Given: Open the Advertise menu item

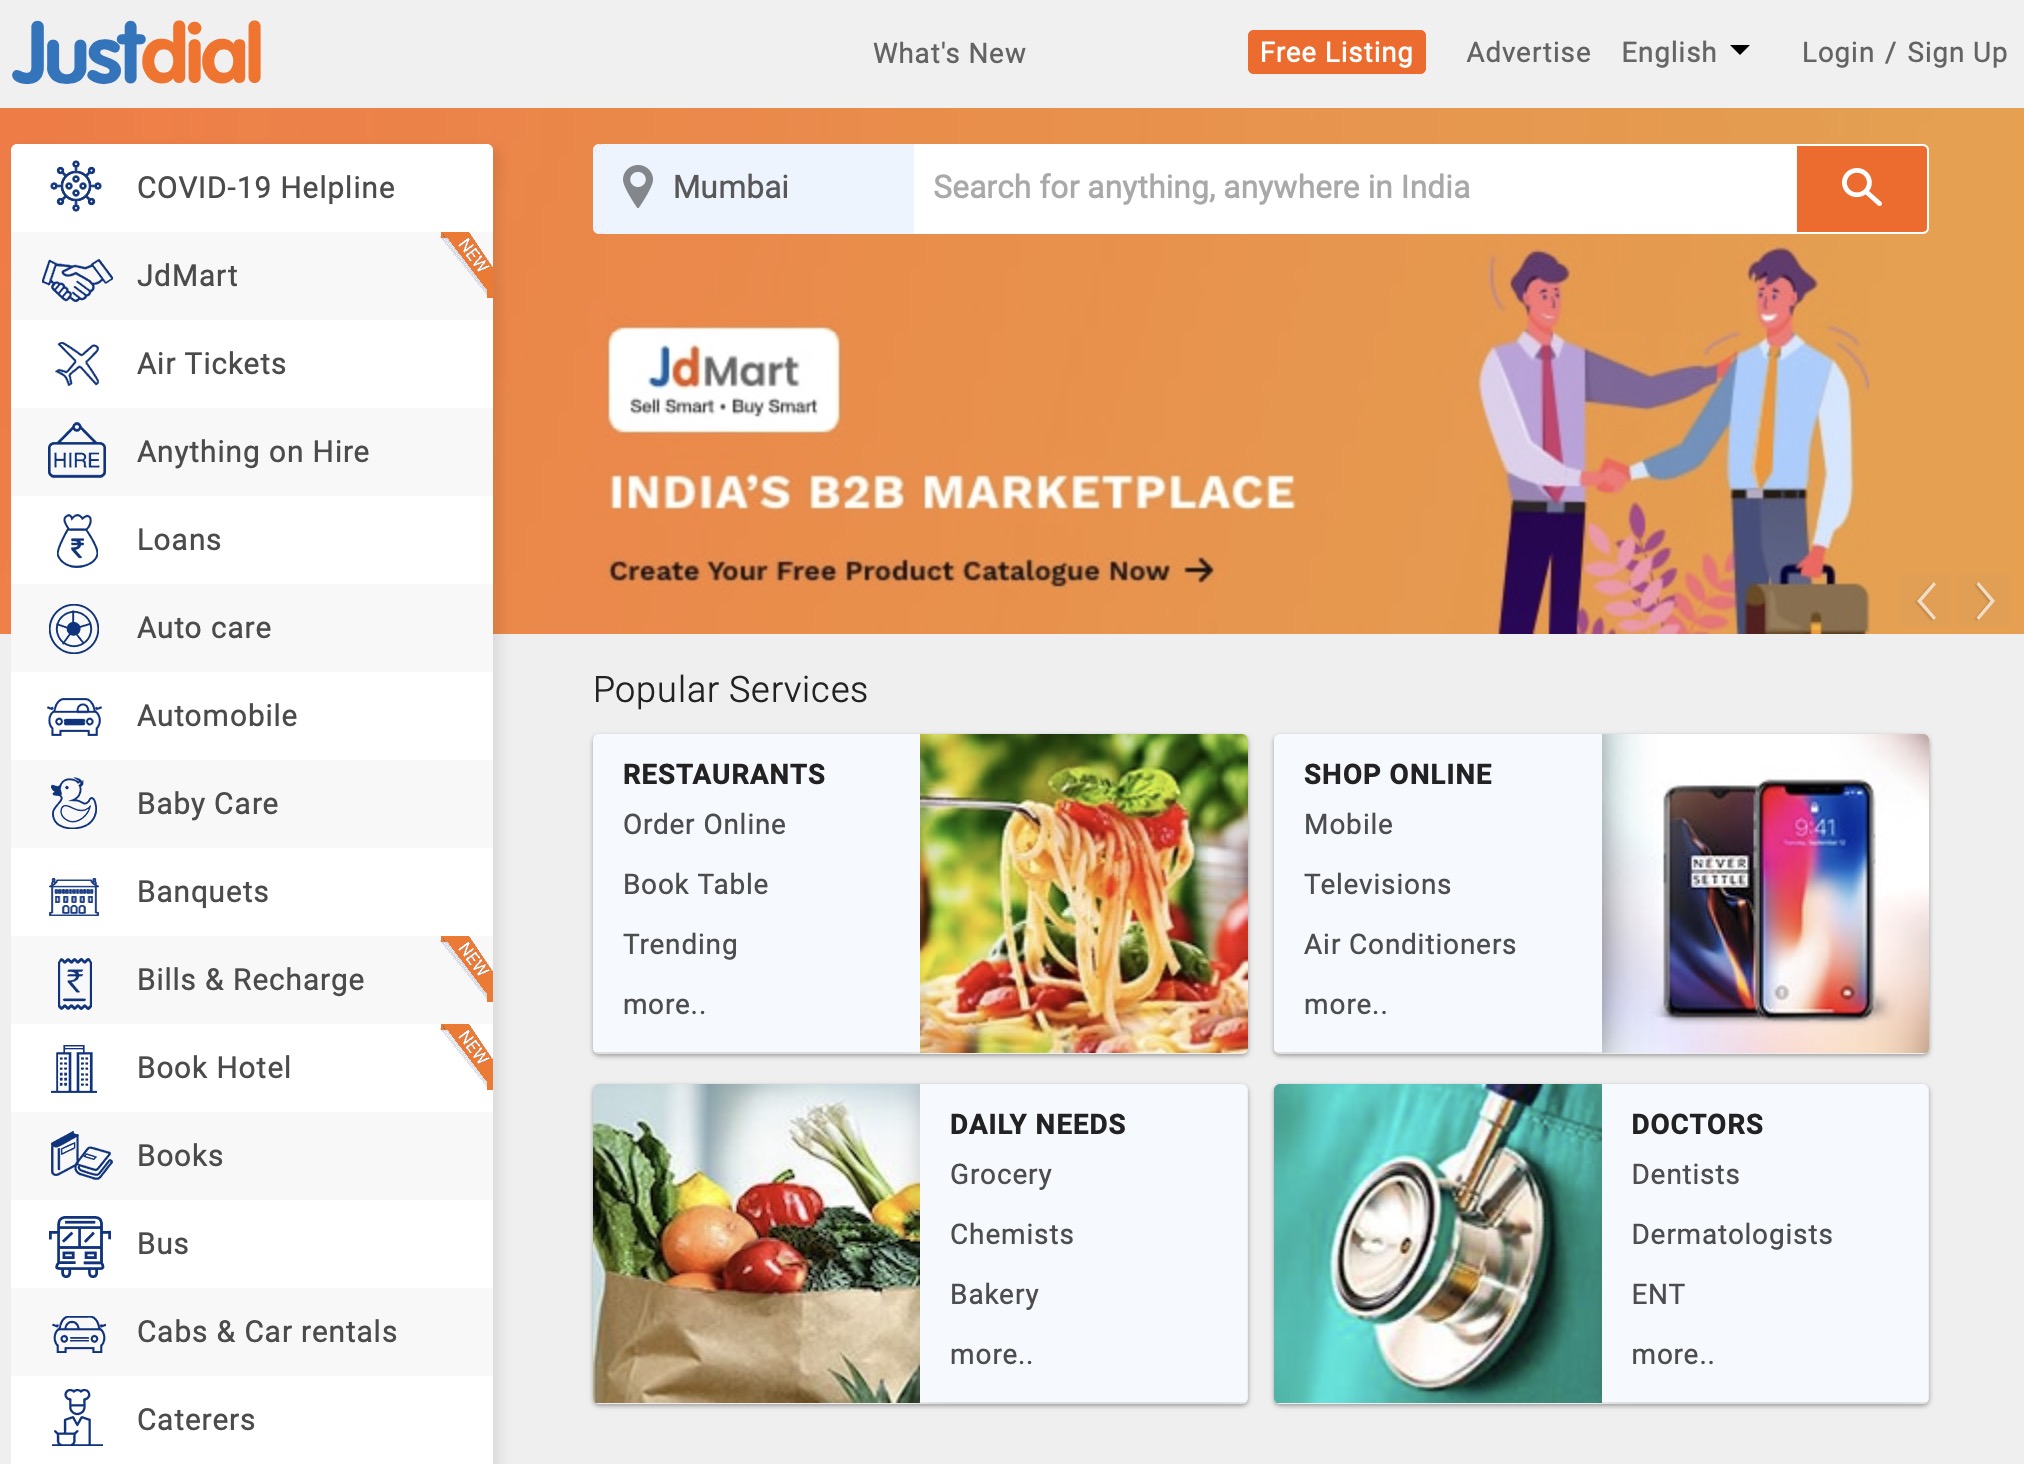Looking at the screenshot, I should click(1528, 52).
